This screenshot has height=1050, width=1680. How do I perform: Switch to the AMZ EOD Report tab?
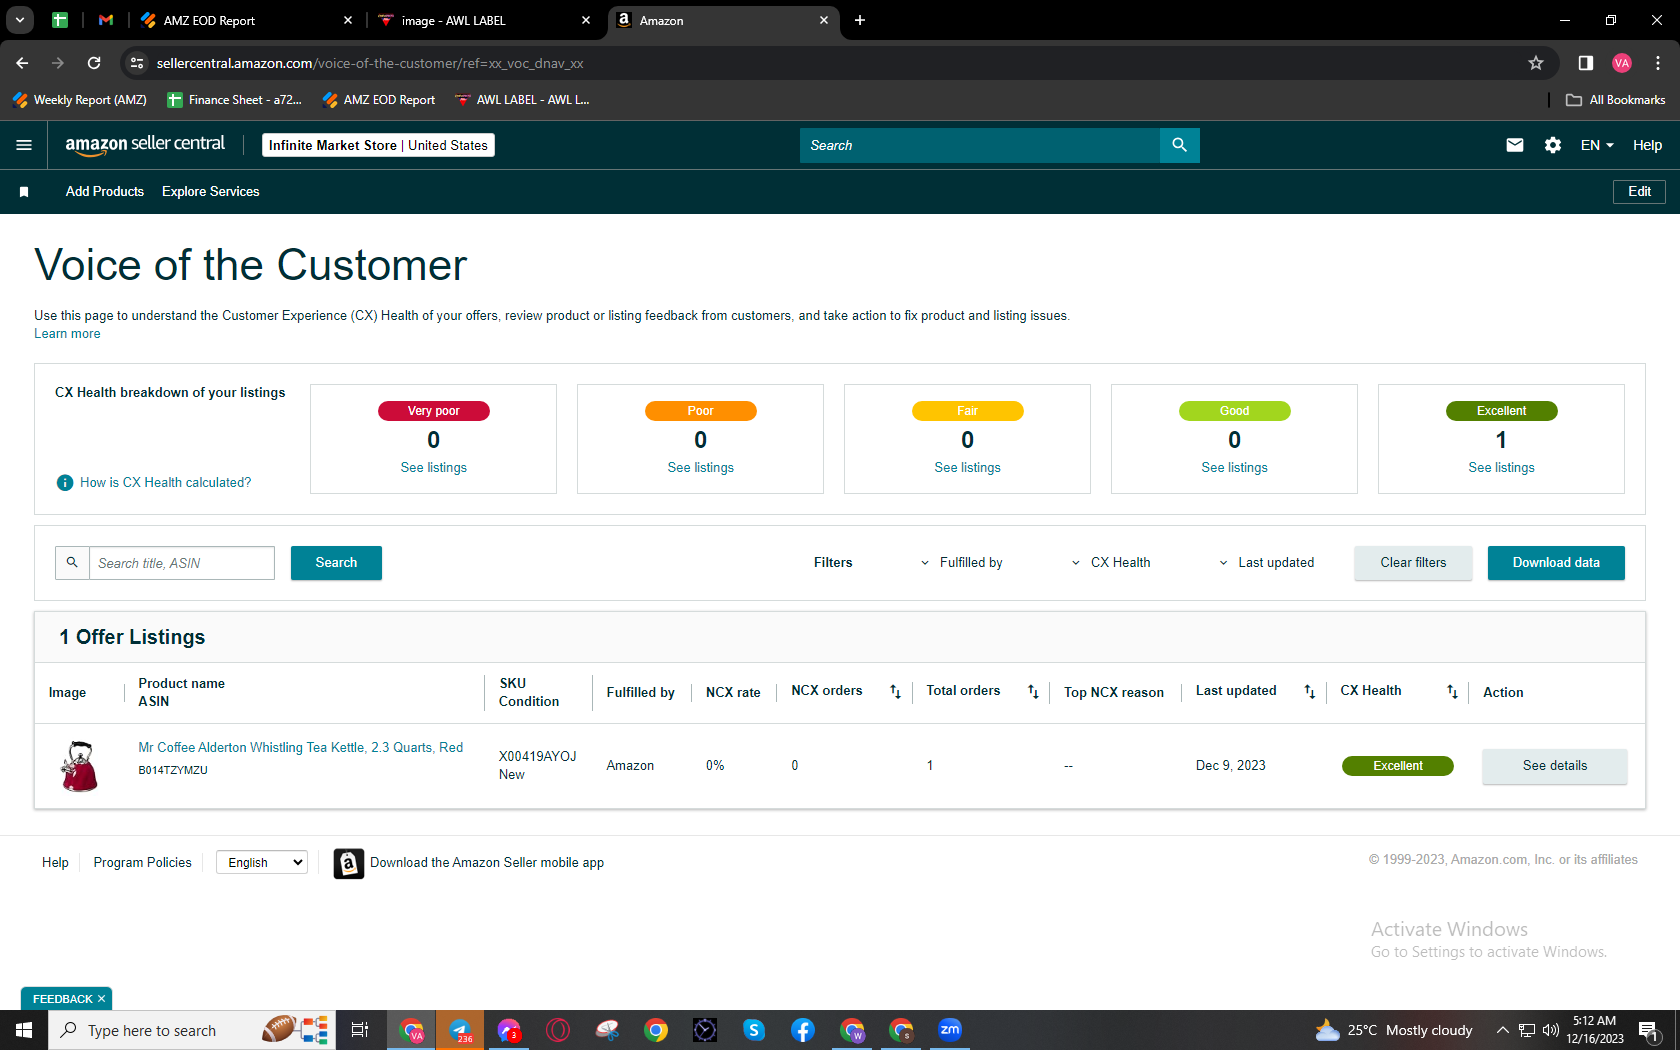click(246, 20)
